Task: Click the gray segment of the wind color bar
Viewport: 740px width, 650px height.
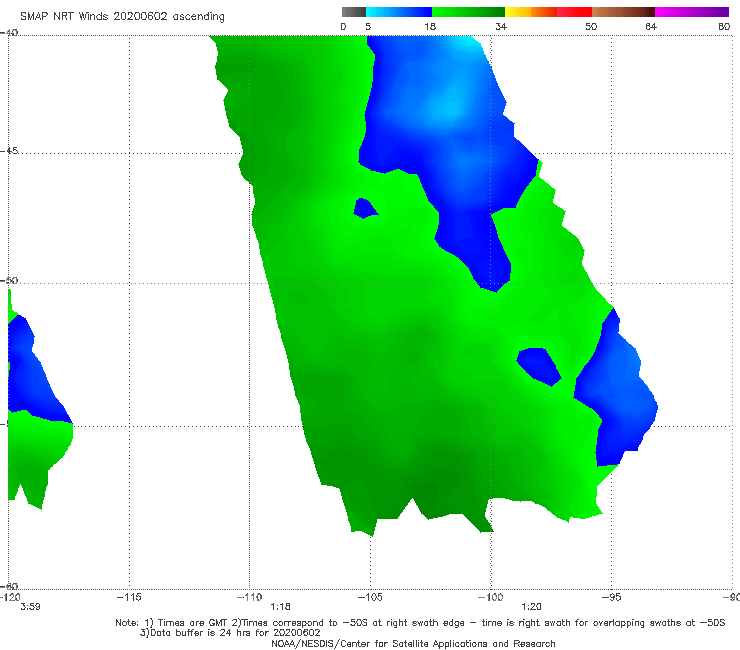Action: (x=354, y=12)
